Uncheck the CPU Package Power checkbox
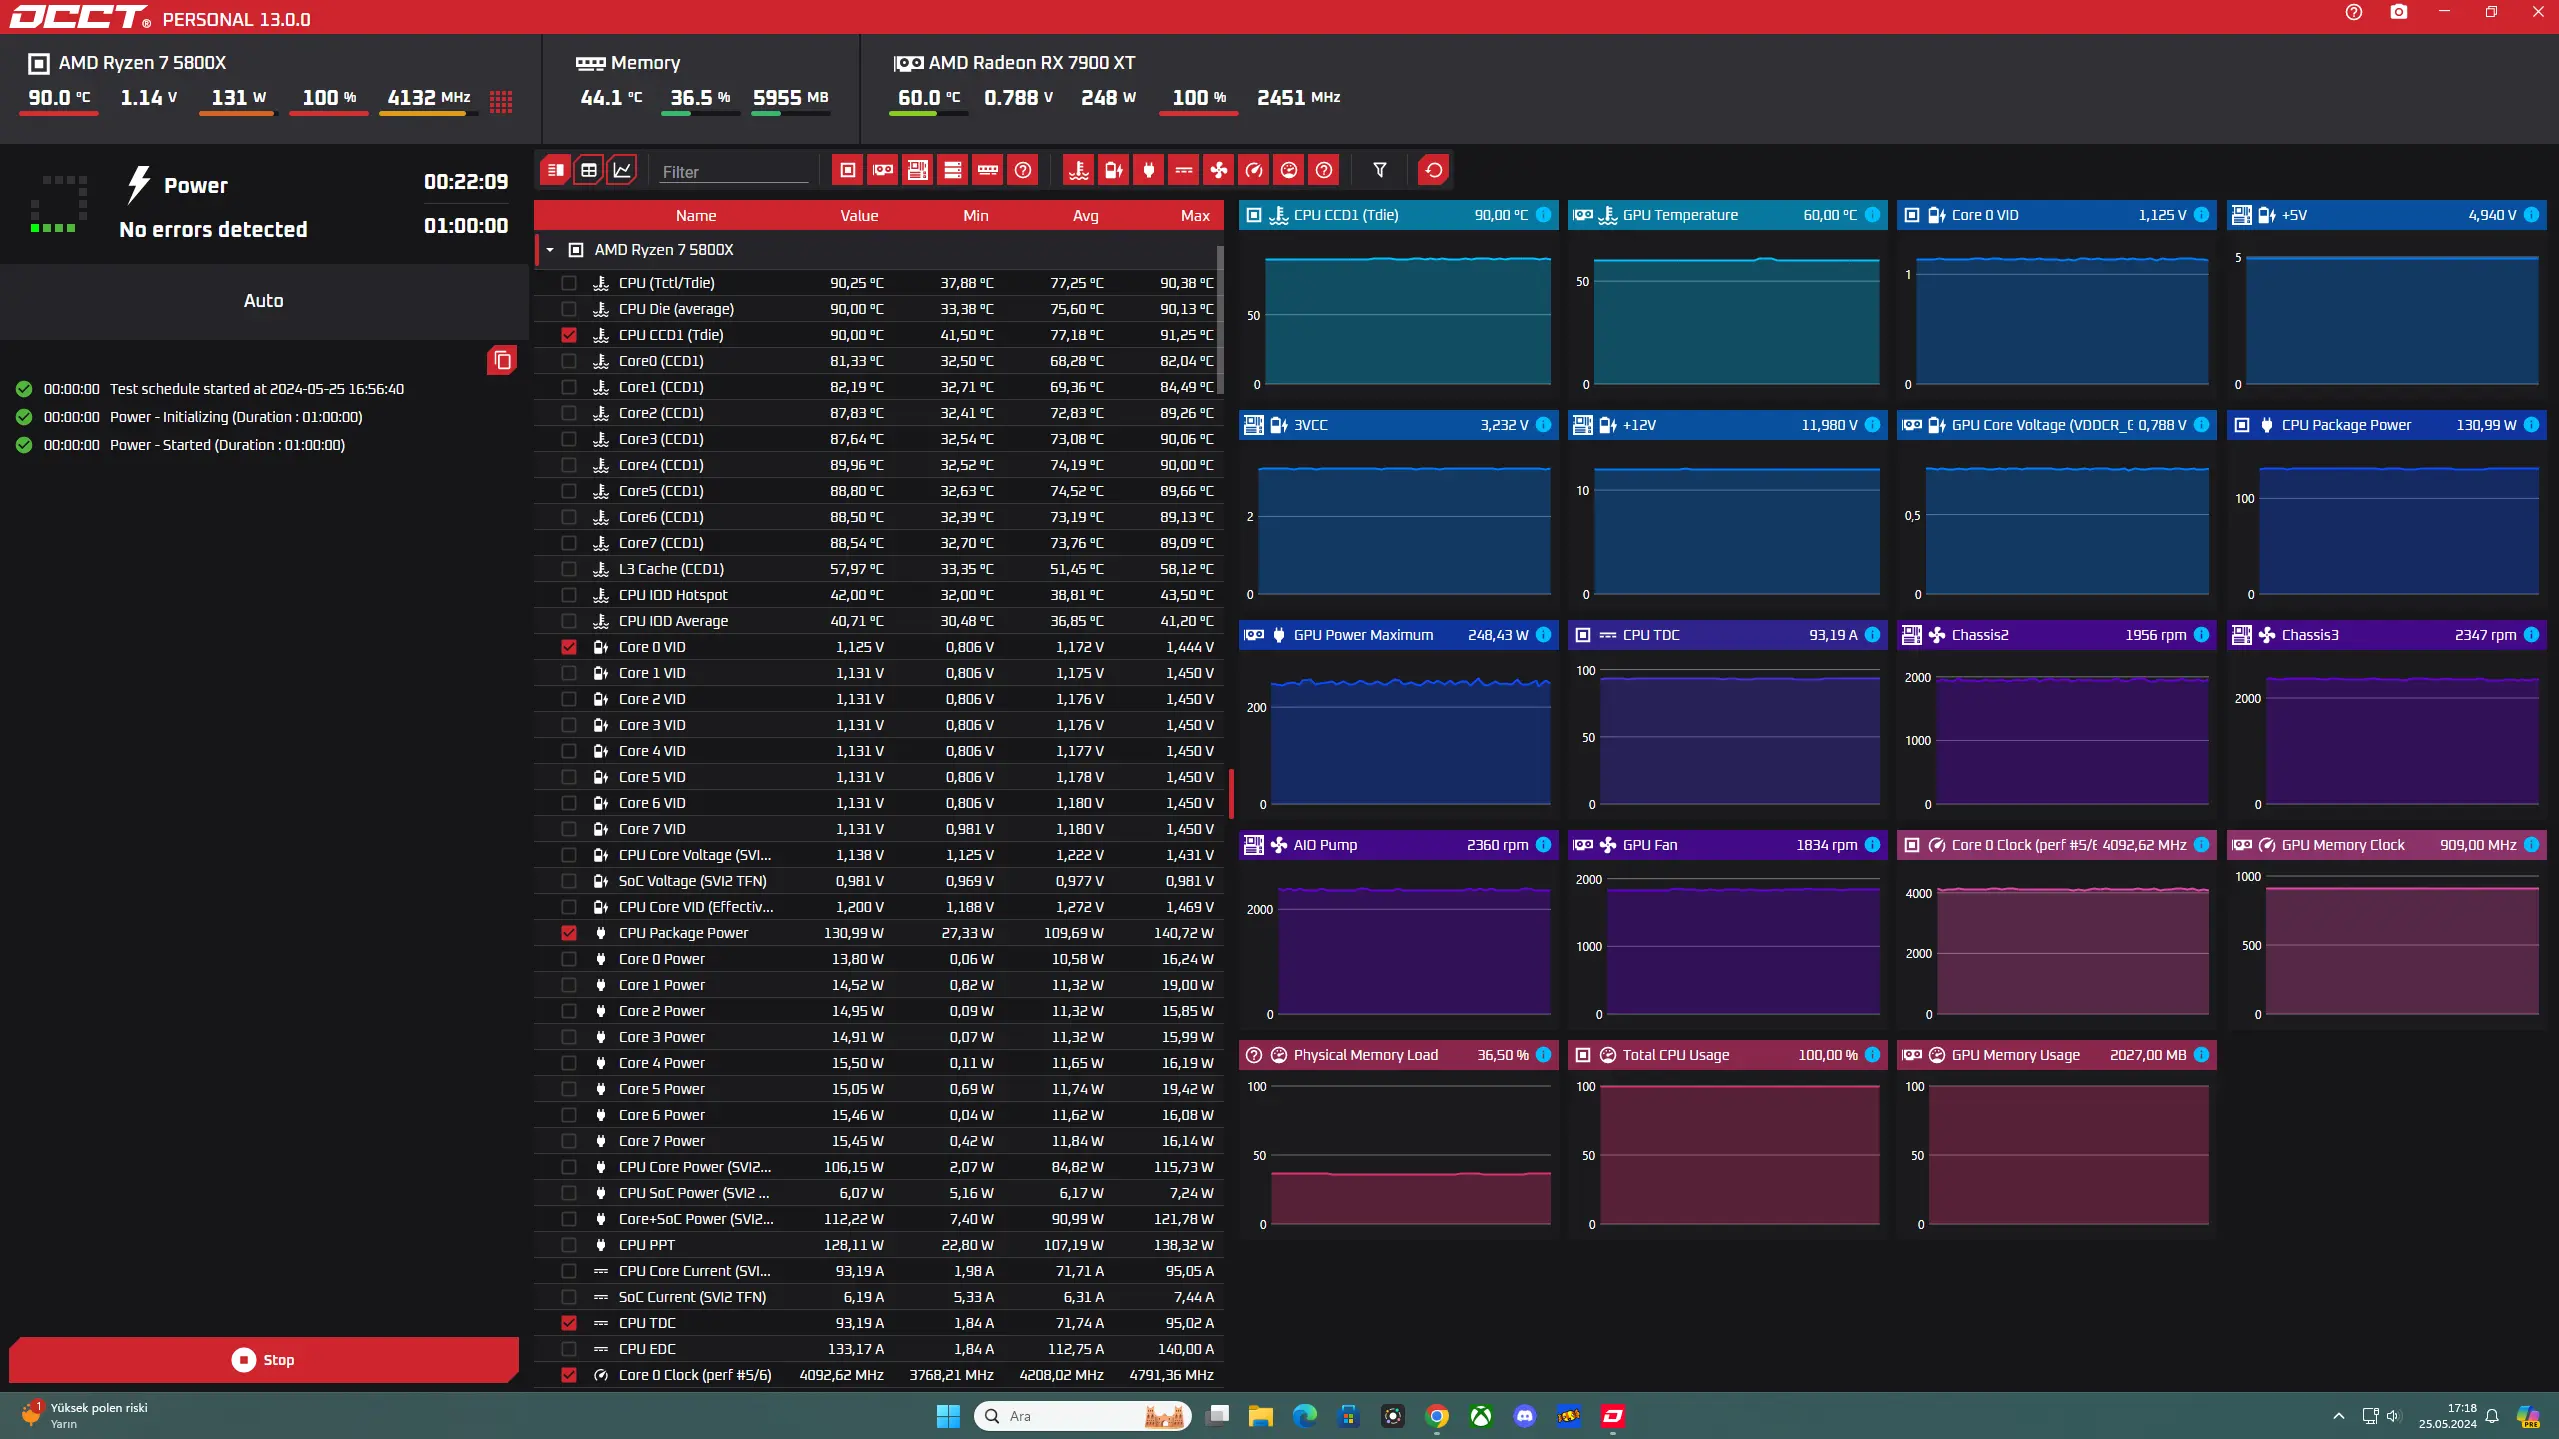 pos(569,933)
